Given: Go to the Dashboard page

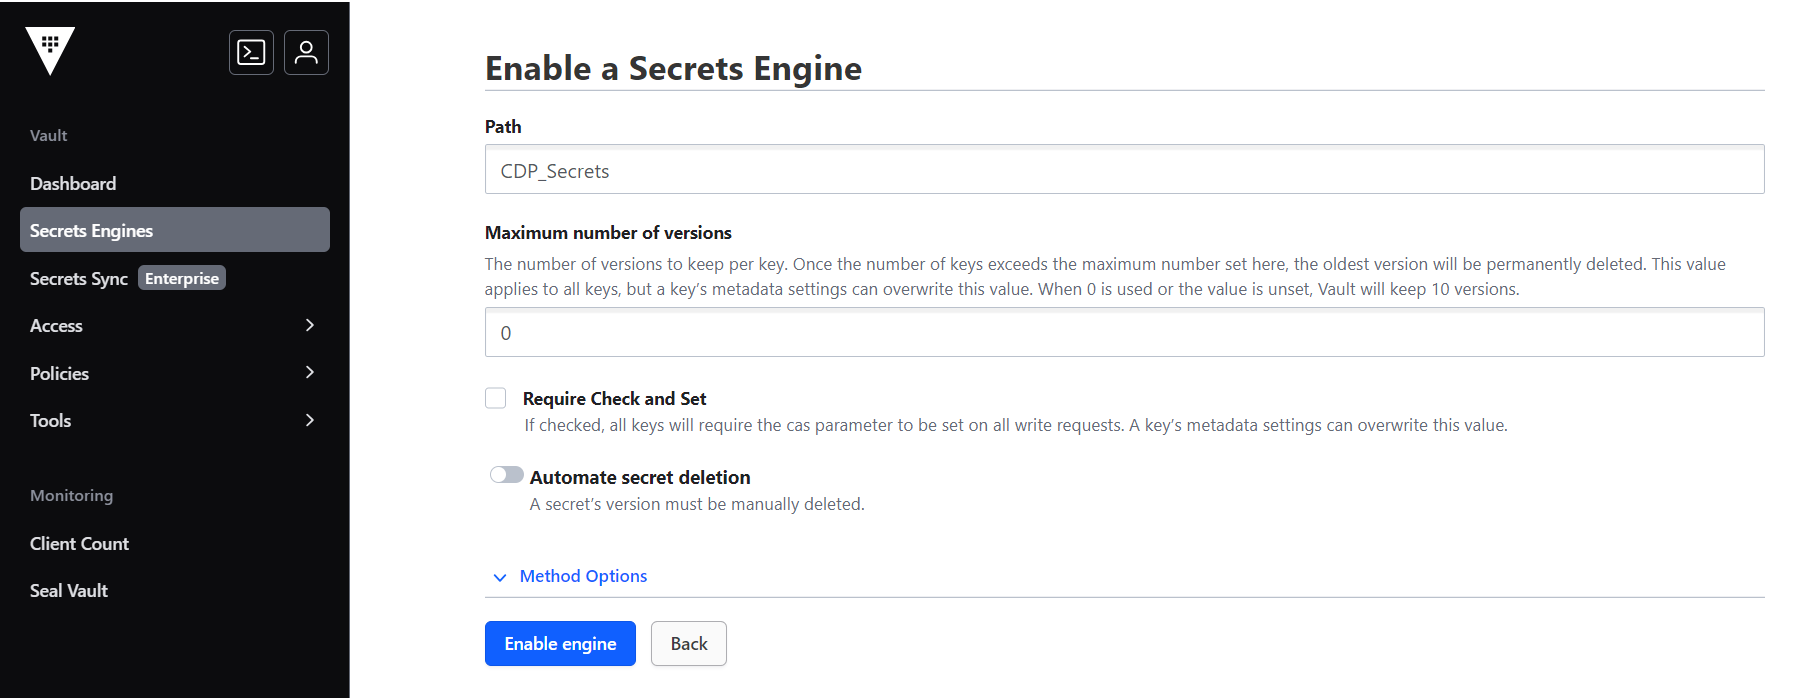Looking at the screenshot, I should [x=73, y=184].
